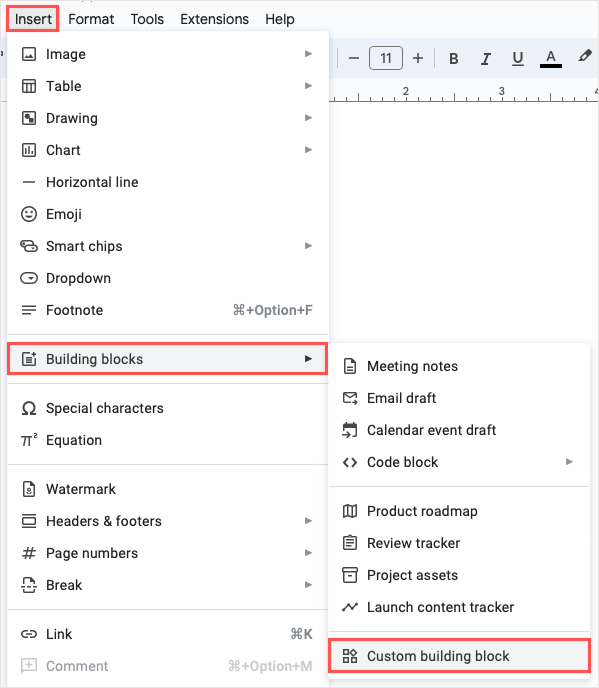This screenshot has width=599, height=688.
Task: Open the highlight color pen tool
Action: pos(584,57)
